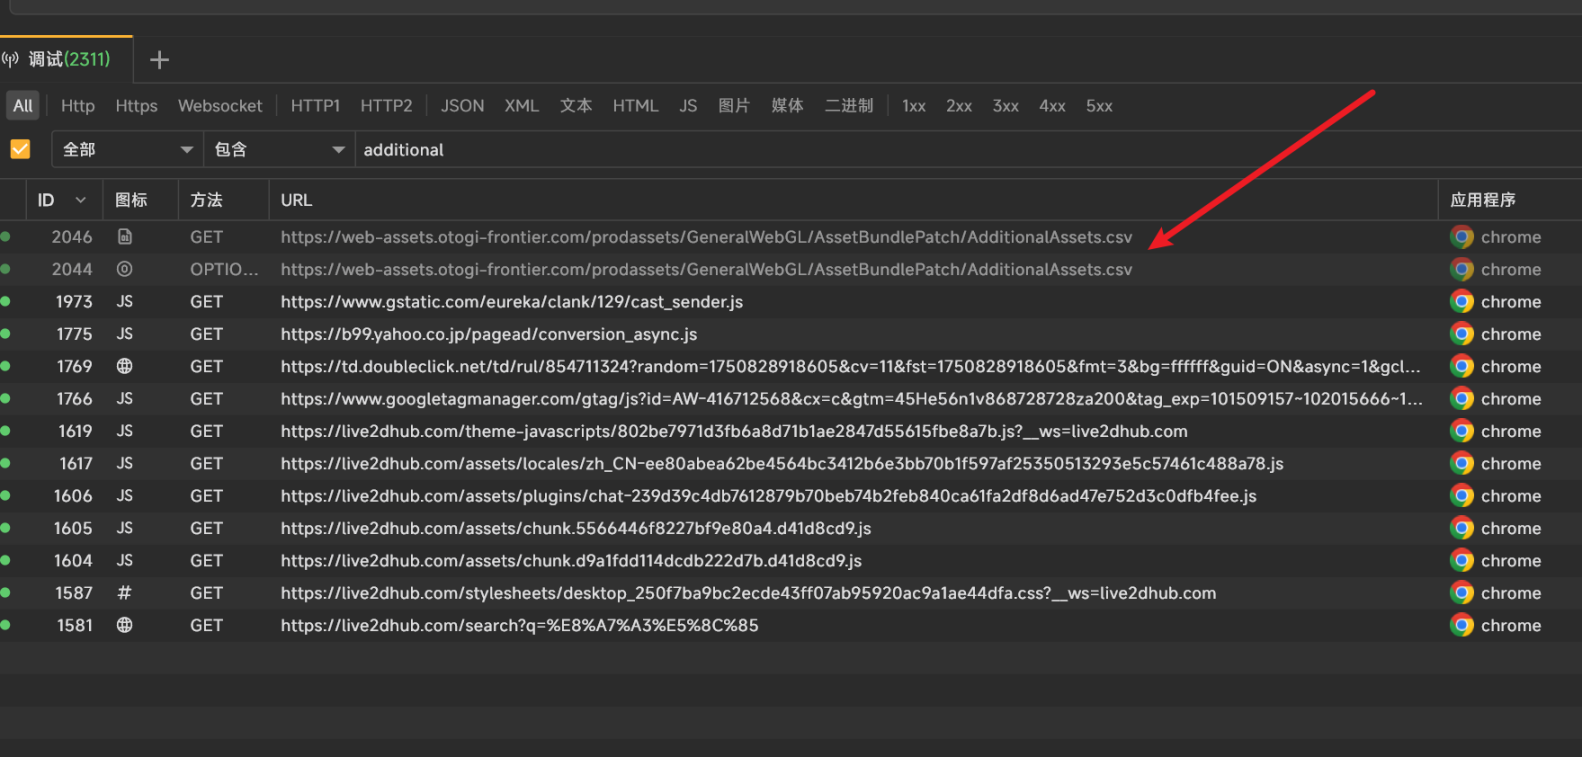The width and height of the screenshot is (1582, 757).
Task: Click the URL column header
Action: coord(296,200)
